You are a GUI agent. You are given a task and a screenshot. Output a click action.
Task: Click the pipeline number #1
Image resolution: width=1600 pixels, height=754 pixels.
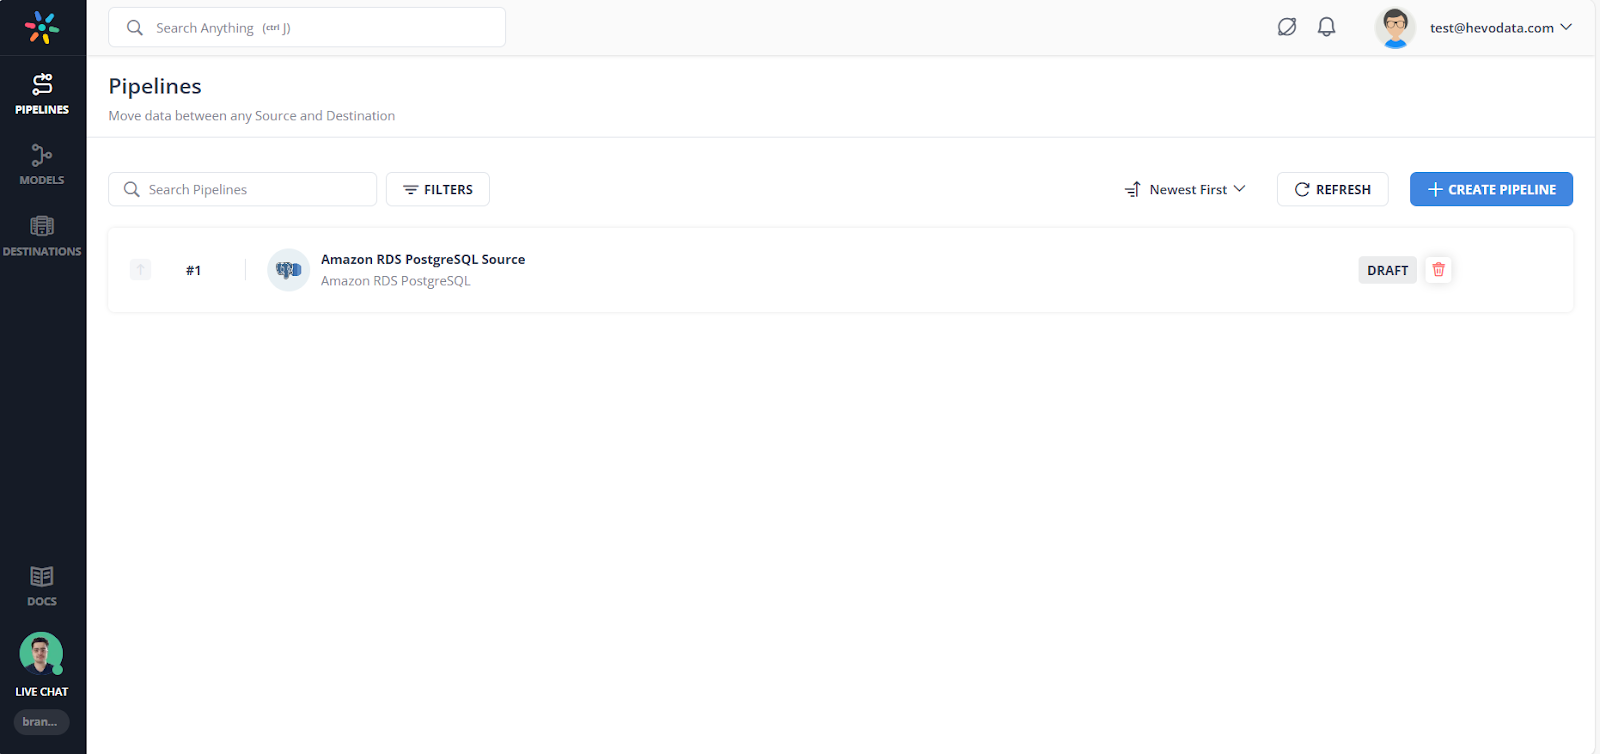[194, 270]
